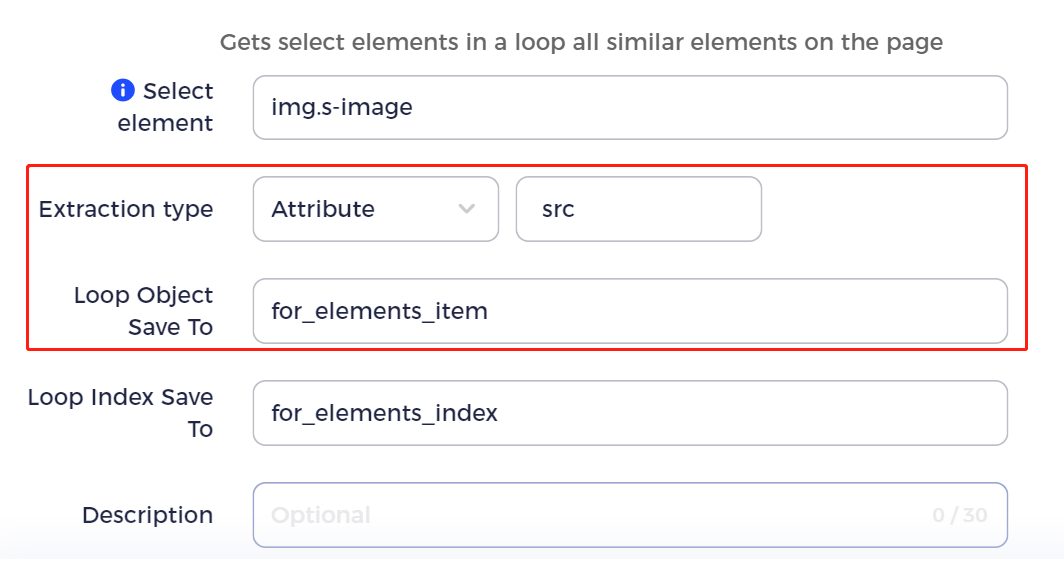Click the 'Extraction type' label
1064x562 pixels.
tap(126, 209)
